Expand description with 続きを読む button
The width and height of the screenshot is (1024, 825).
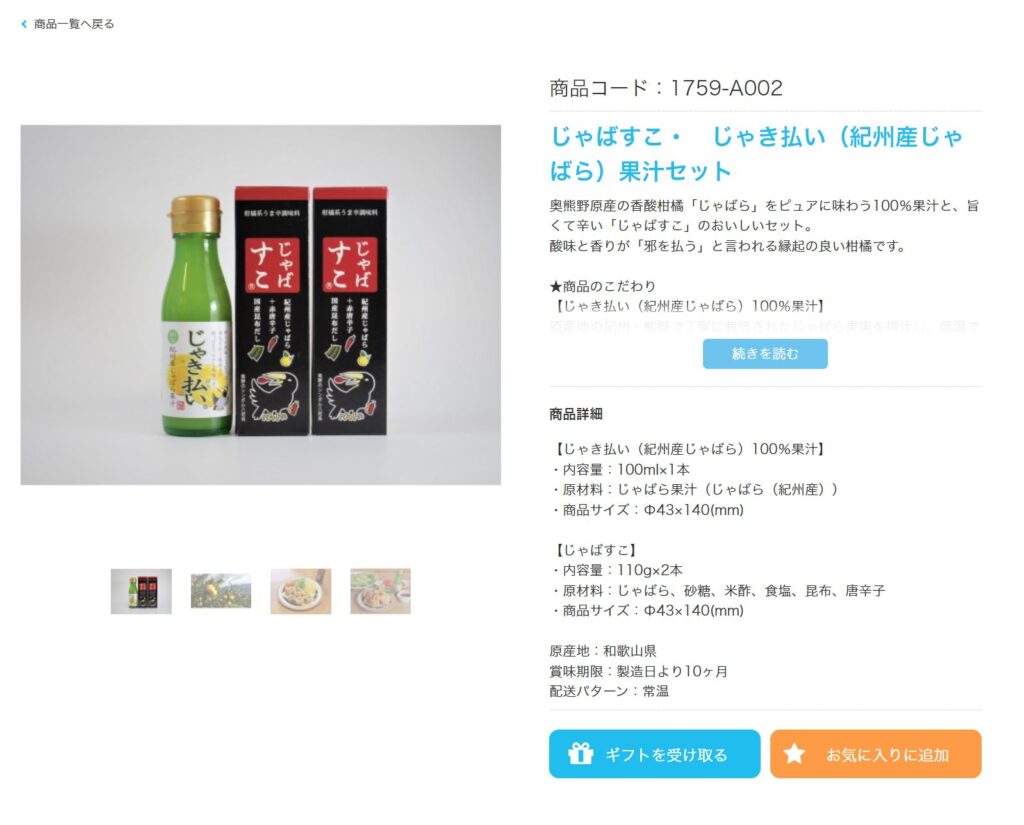pos(765,353)
